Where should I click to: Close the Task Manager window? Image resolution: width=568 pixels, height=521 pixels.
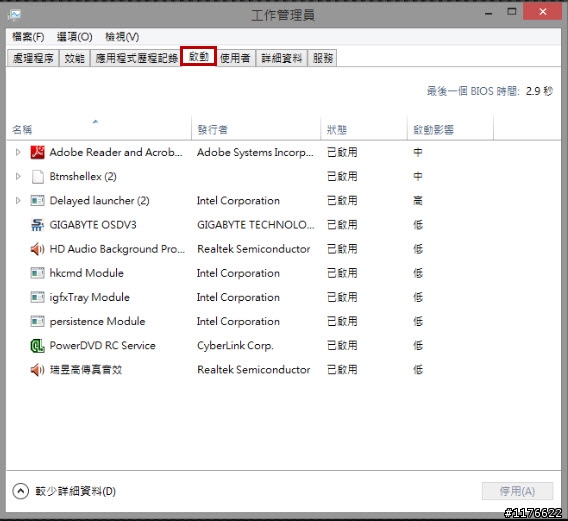pyautogui.click(x=542, y=12)
